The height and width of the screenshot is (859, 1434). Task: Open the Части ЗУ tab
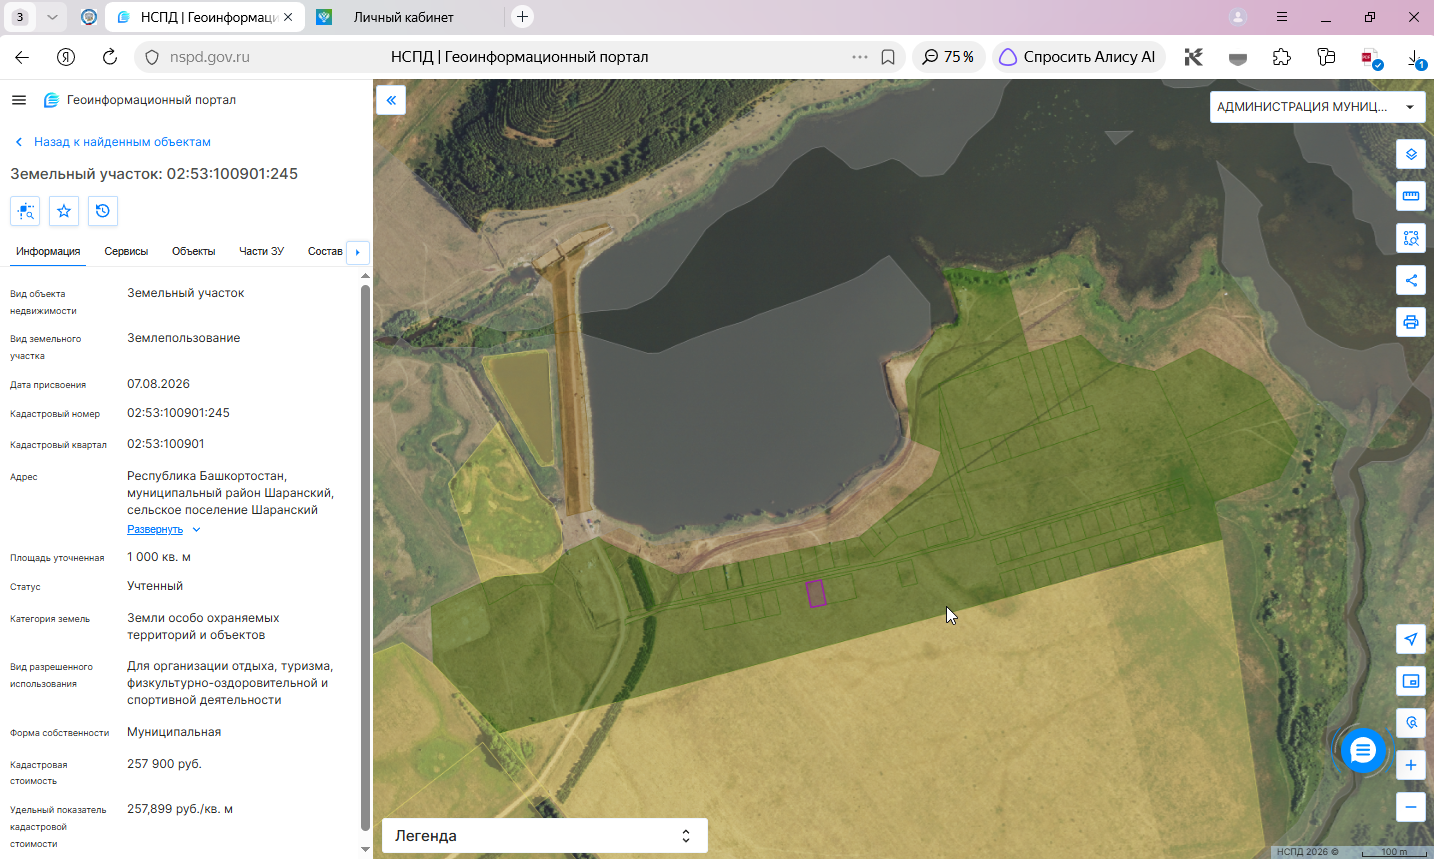click(x=261, y=251)
